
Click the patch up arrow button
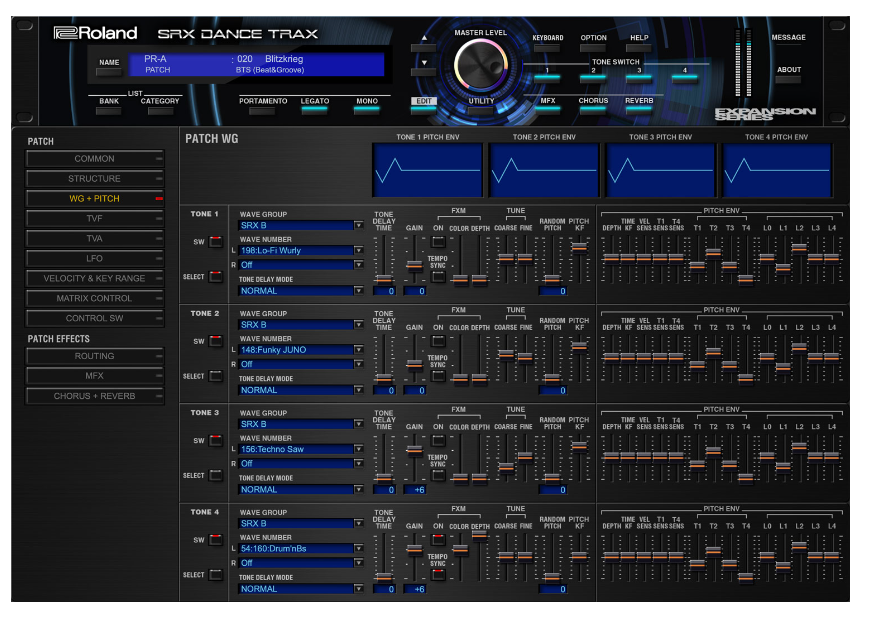pos(424,48)
